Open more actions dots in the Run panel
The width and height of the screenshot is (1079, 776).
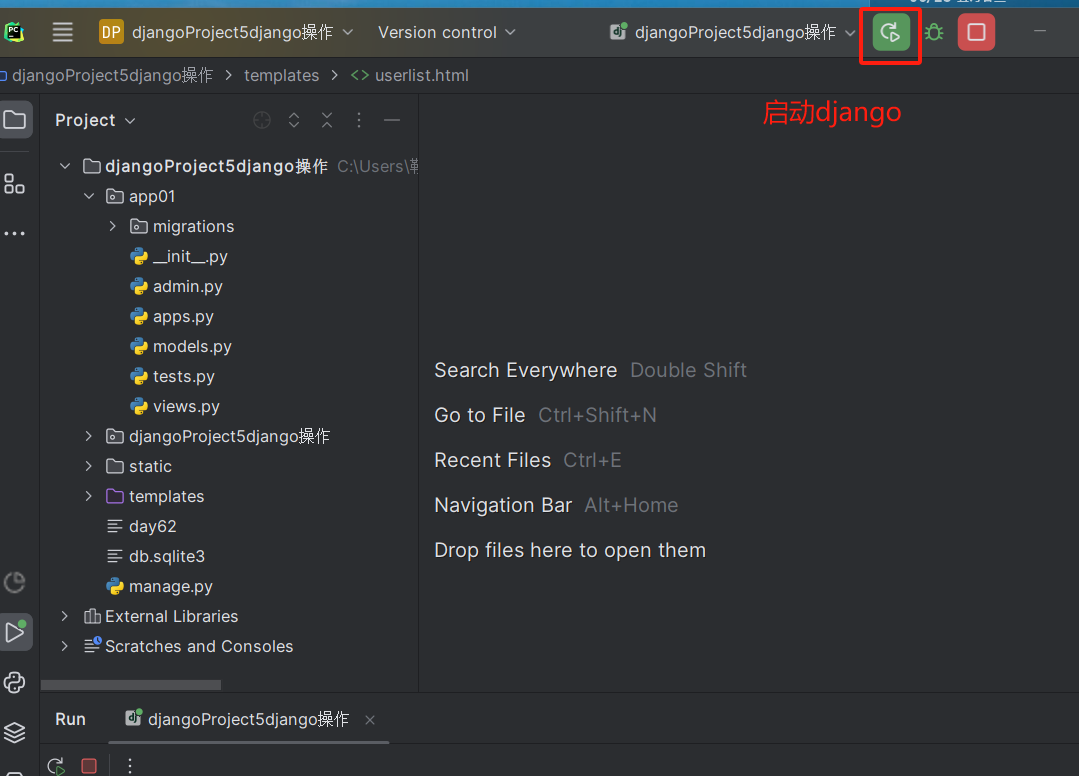(130, 766)
